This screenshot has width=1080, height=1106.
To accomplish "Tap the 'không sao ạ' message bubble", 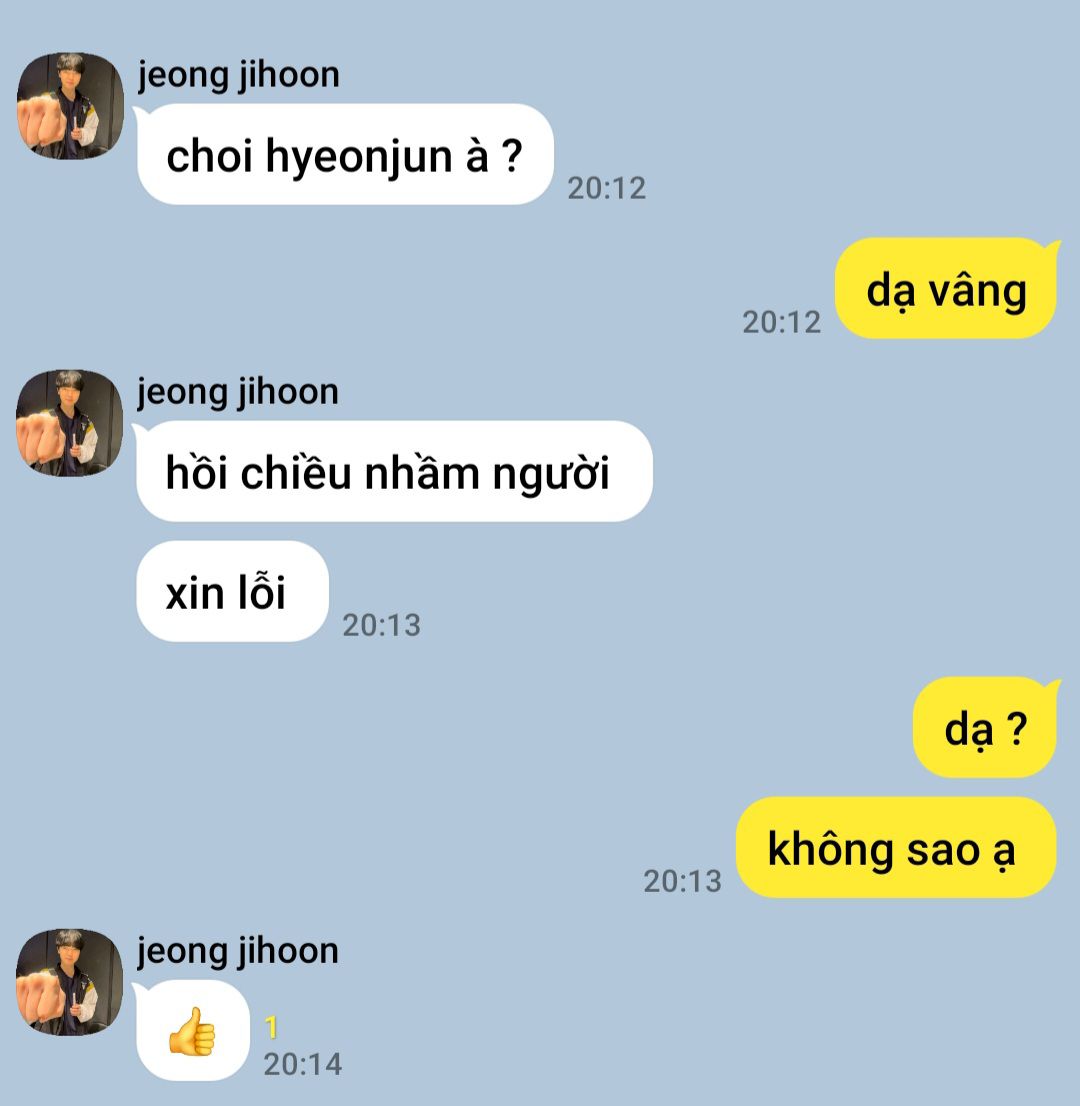I will pos(896,847).
